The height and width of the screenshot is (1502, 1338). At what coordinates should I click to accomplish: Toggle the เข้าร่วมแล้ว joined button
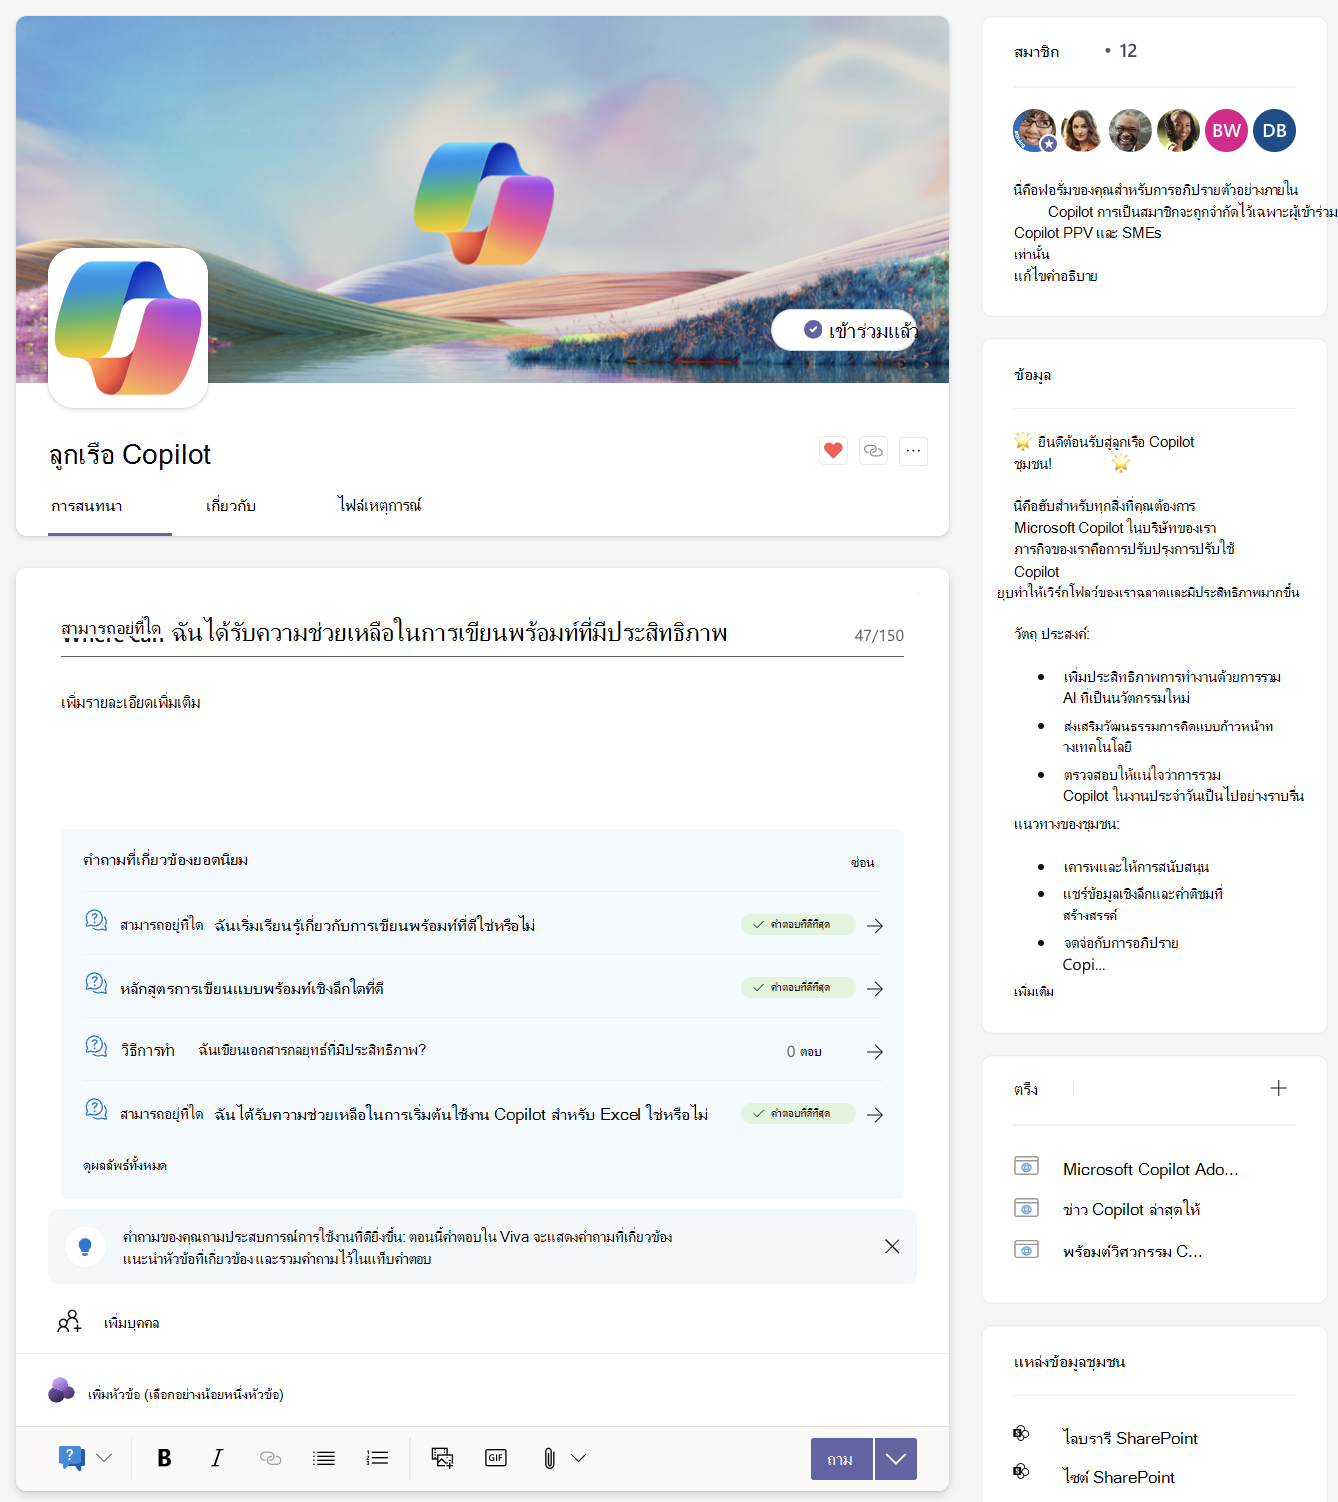click(844, 330)
